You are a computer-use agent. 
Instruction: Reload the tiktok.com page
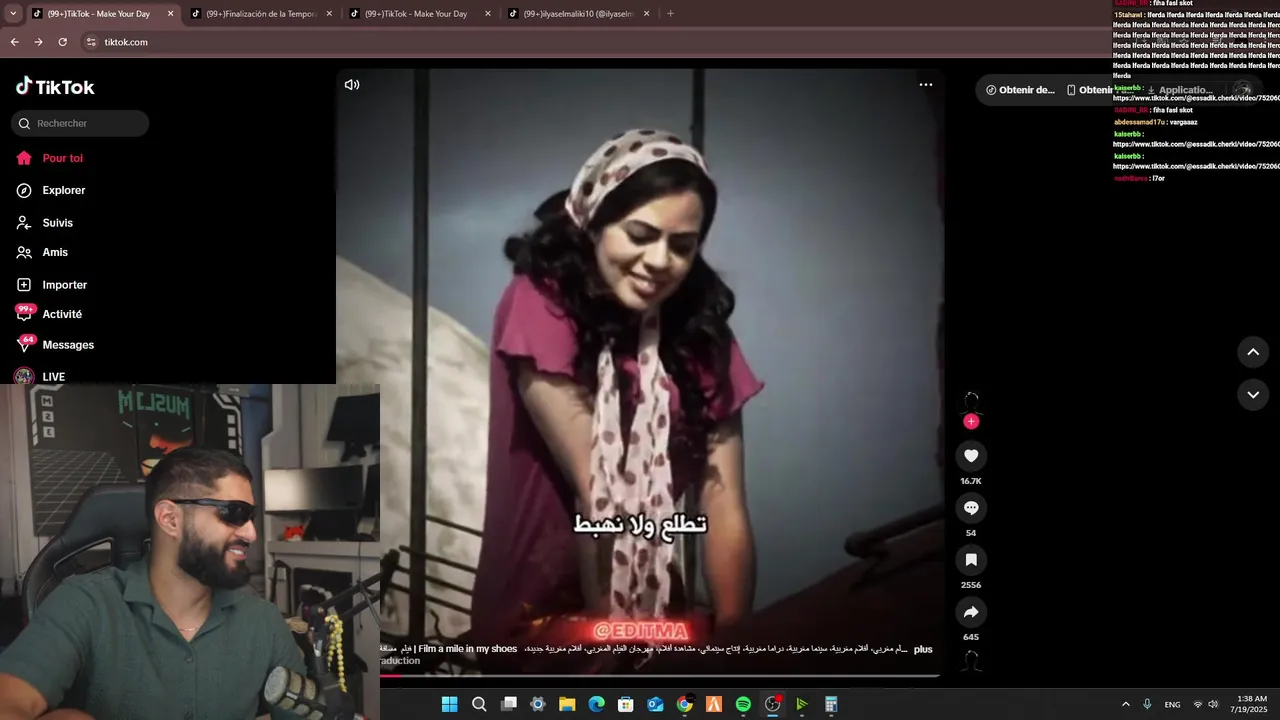coord(63,42)
